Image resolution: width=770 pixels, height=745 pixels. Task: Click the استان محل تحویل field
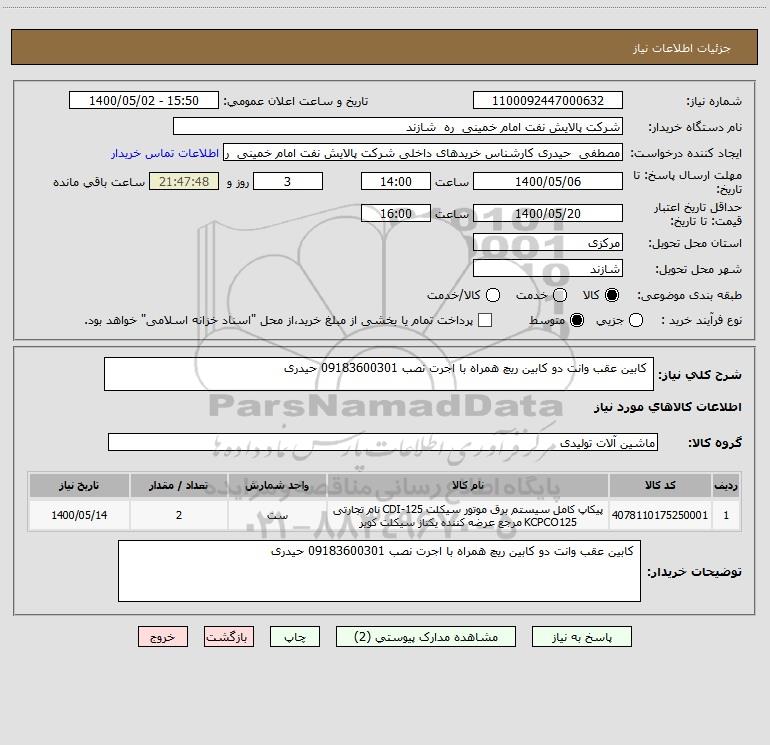tap(548, 243)
